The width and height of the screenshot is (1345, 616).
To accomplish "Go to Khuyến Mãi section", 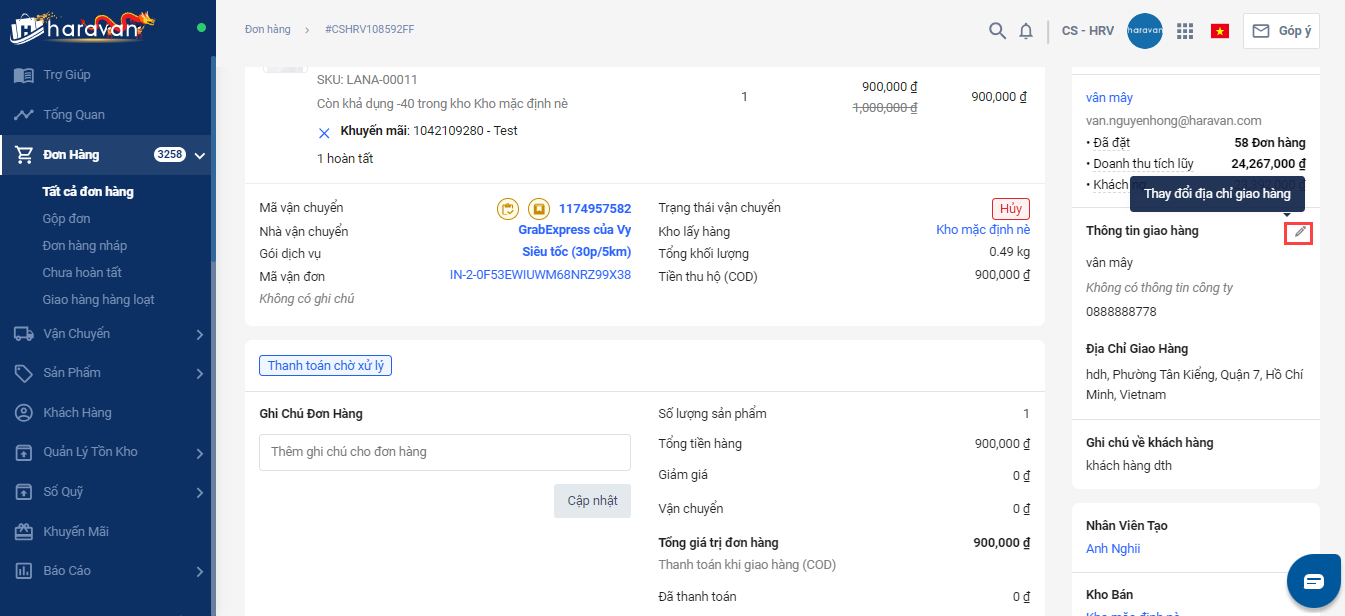I will tap(76, 532).
